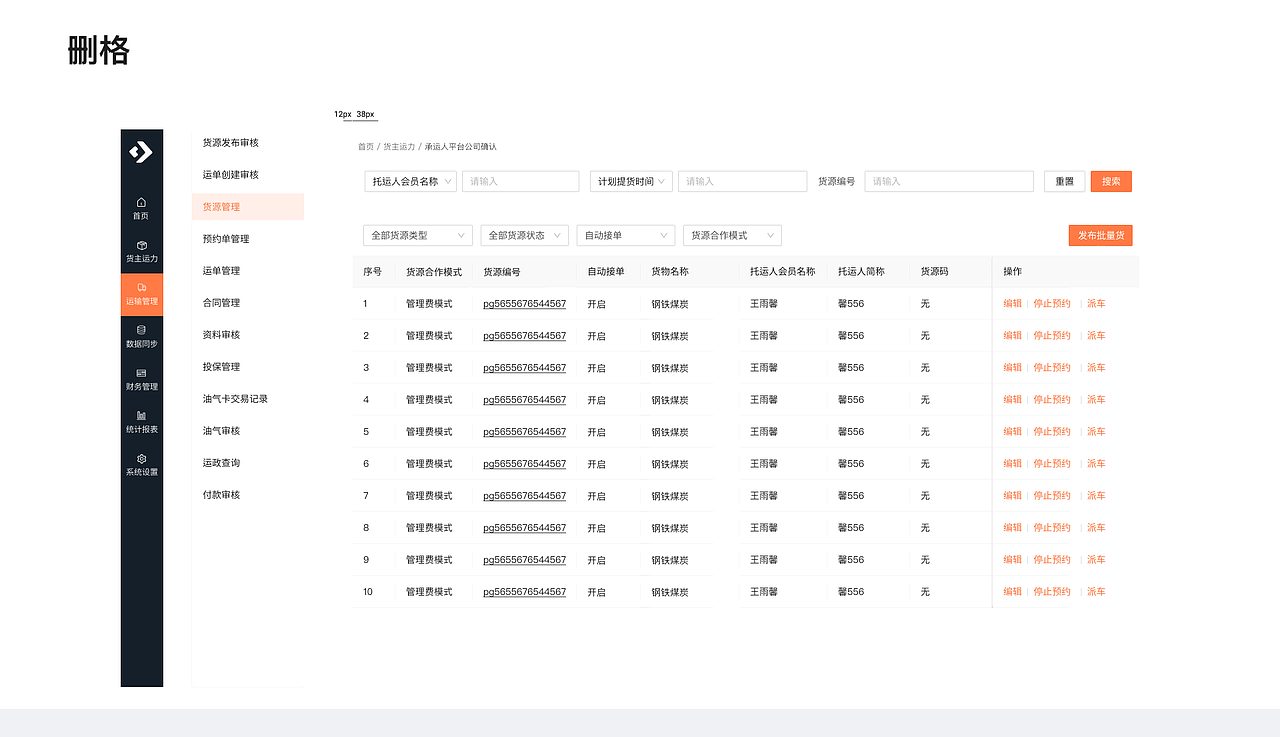Open 全部货源类型 filter dropdown
The image size is (1280, 737).
(x=418, y=235)
